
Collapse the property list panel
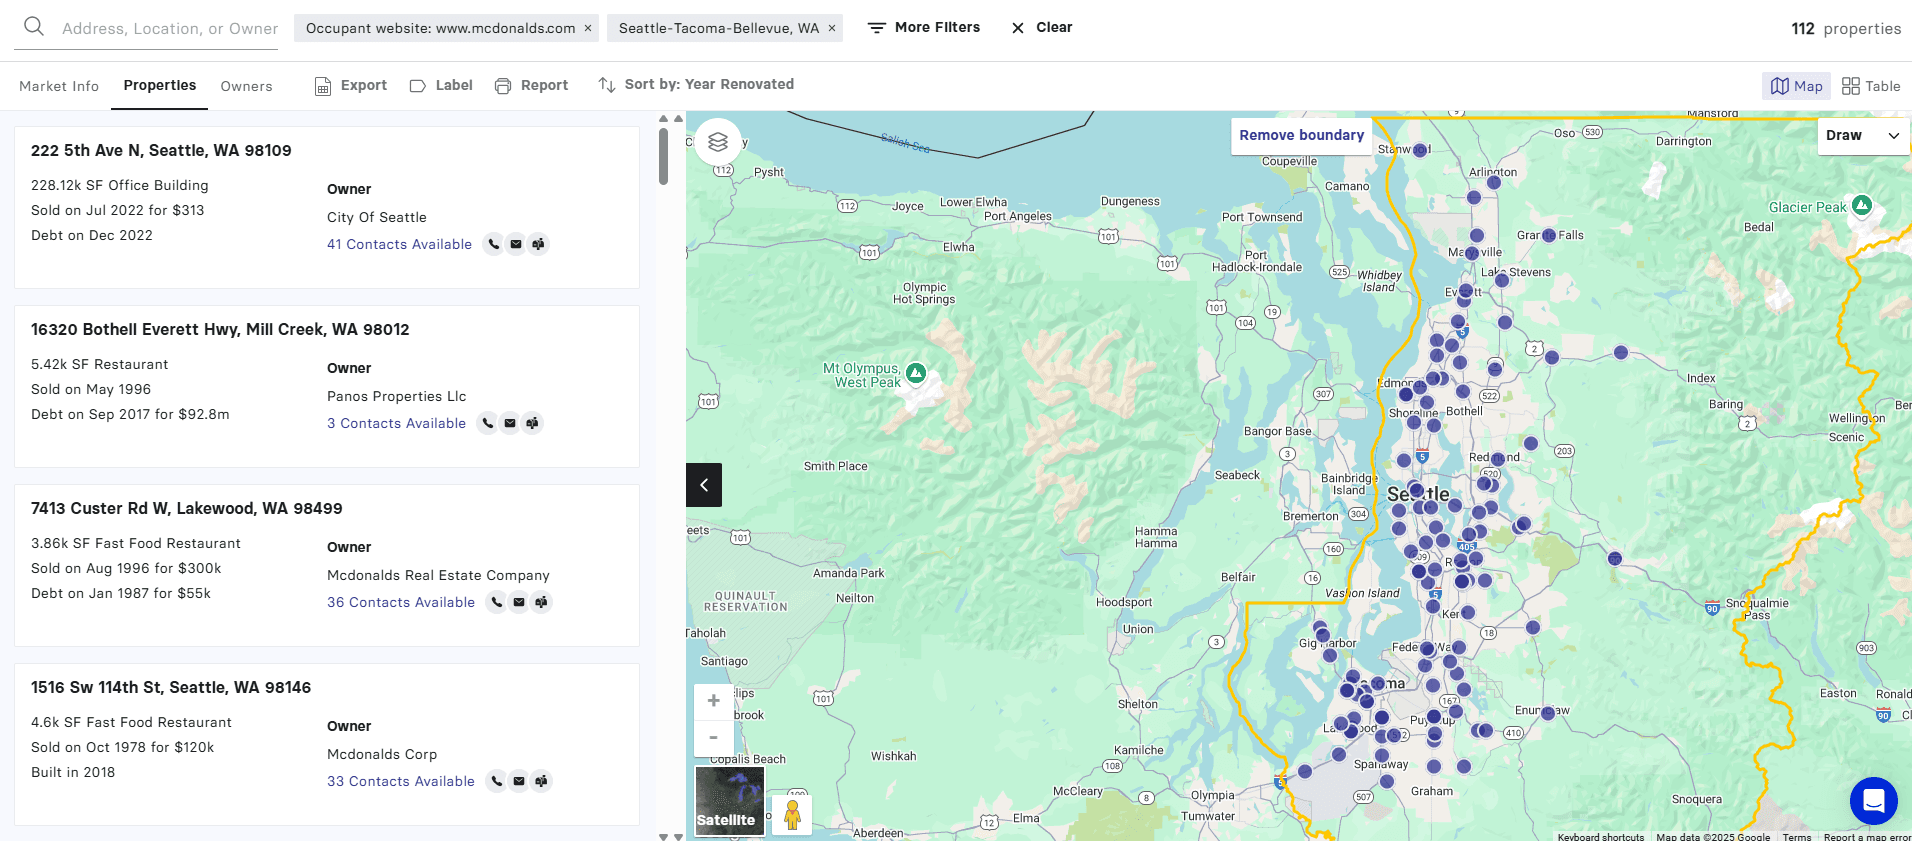click(704, 485)
